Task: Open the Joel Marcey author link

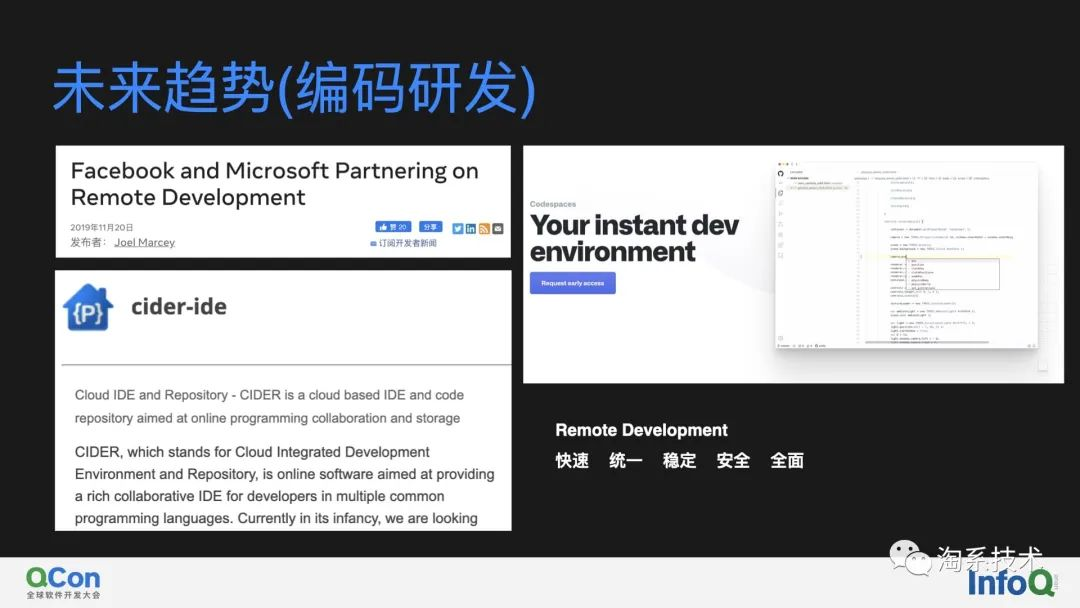Action: (145, 242)
